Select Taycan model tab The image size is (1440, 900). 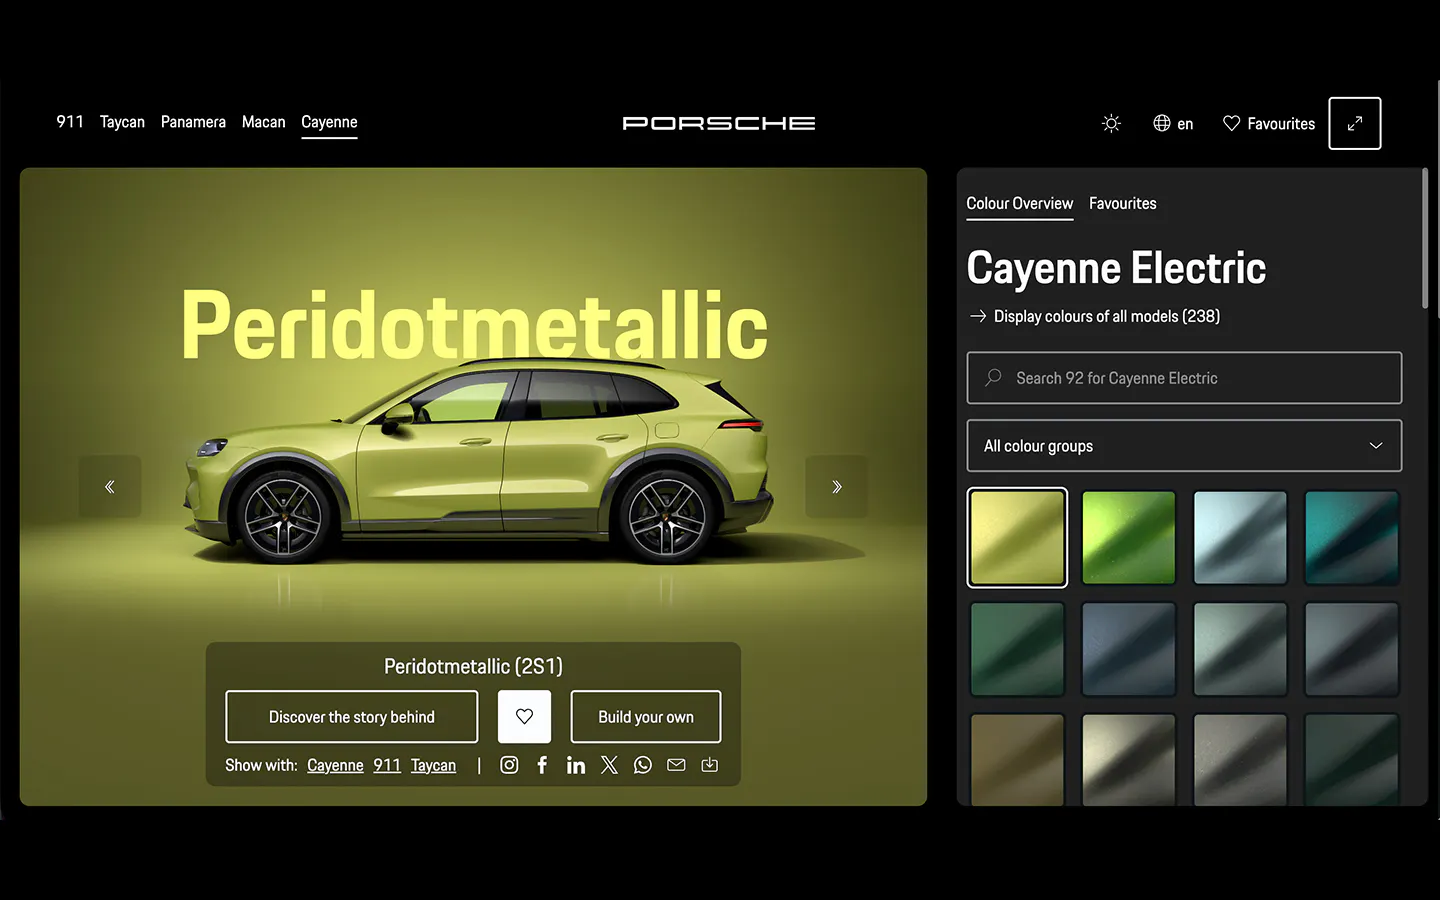[x=122, y=122]
